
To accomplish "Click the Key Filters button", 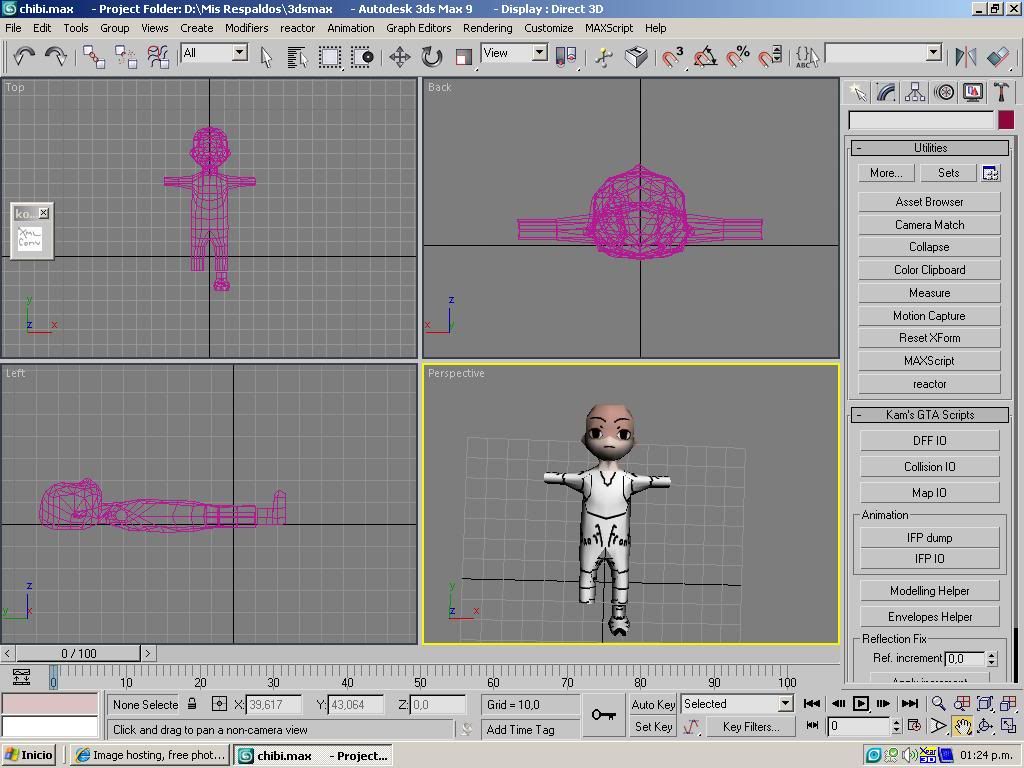I will click(752, 727).
